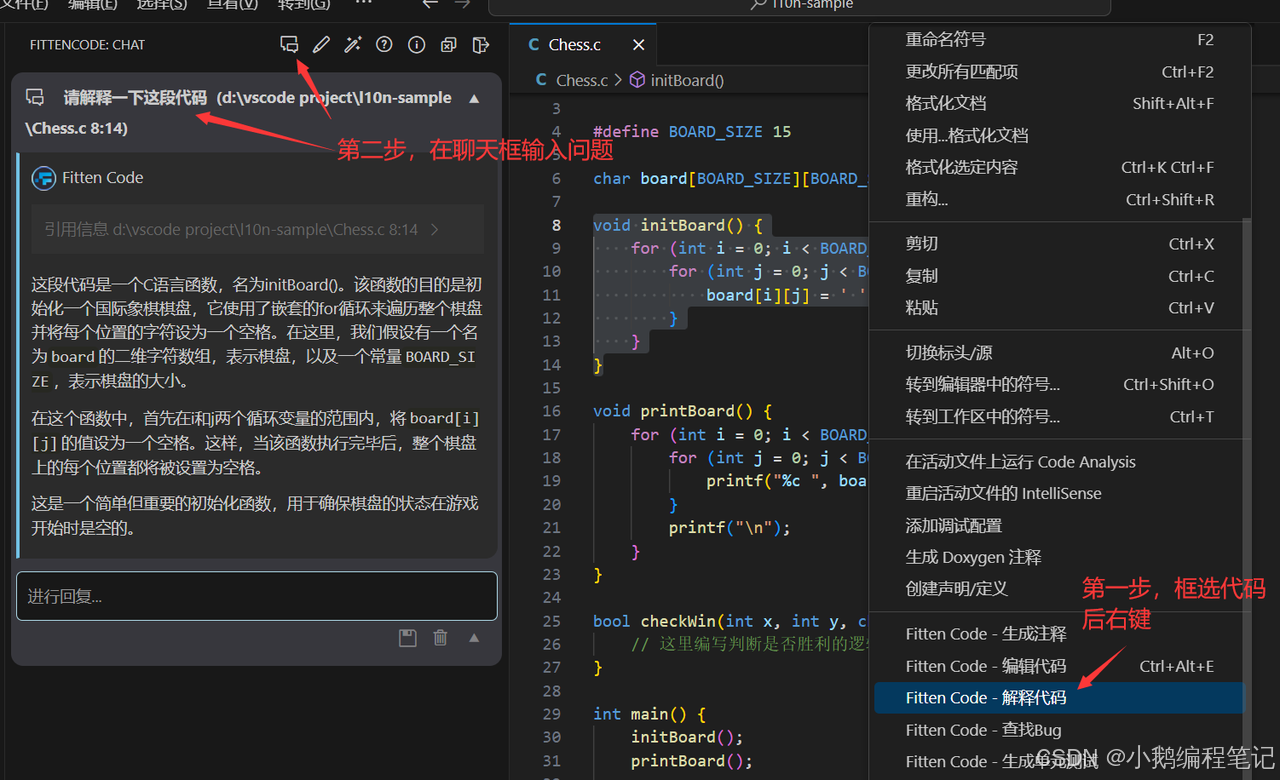The width and height of the screenshot is (1280, 780).
Task: Open the question-mark help icon
Action: click(384, 45)
